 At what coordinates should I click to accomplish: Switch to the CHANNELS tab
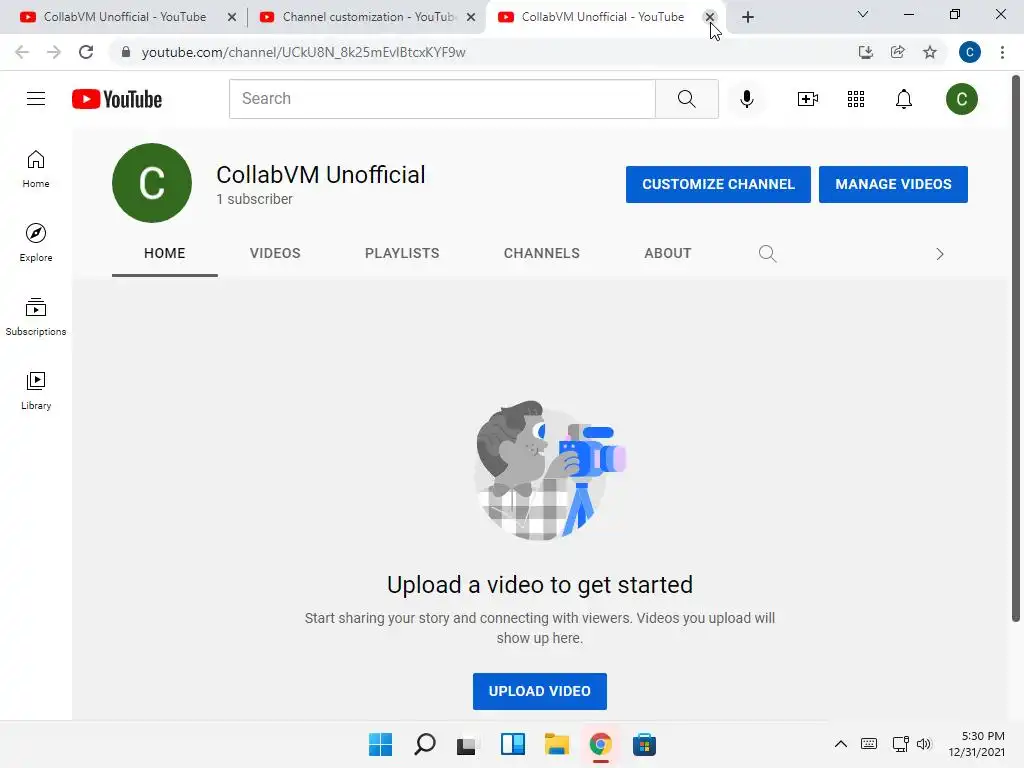(x=541, y=253)
